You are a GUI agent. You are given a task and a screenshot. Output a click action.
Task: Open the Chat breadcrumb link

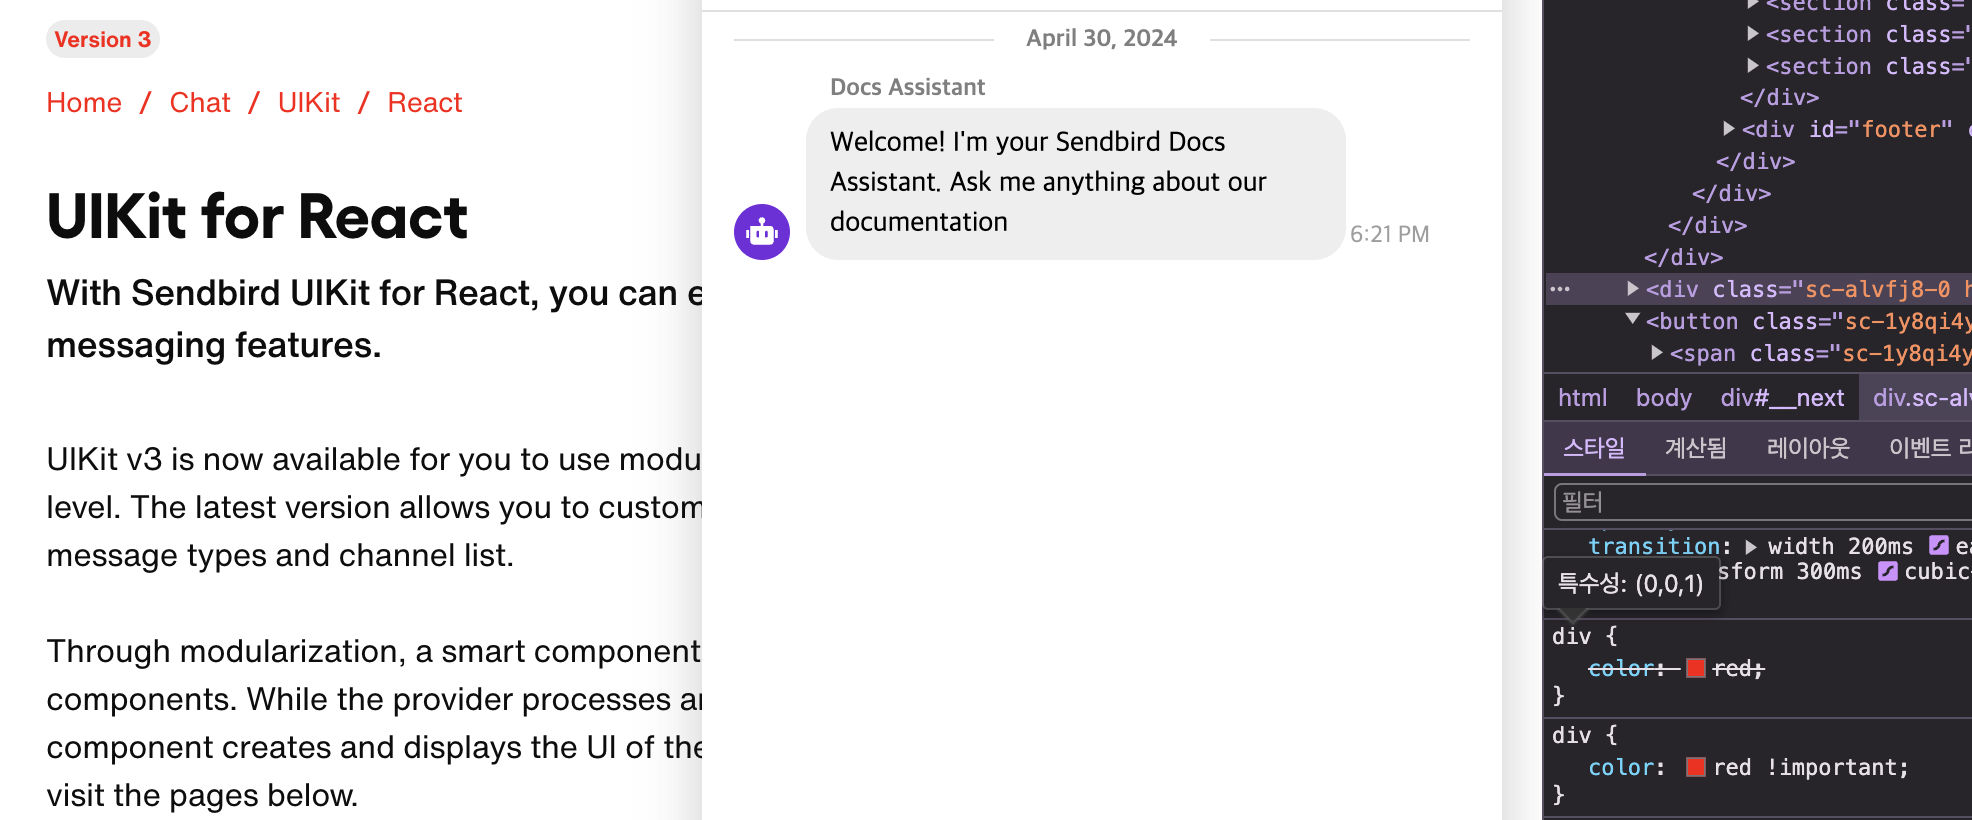coord(200,103)
